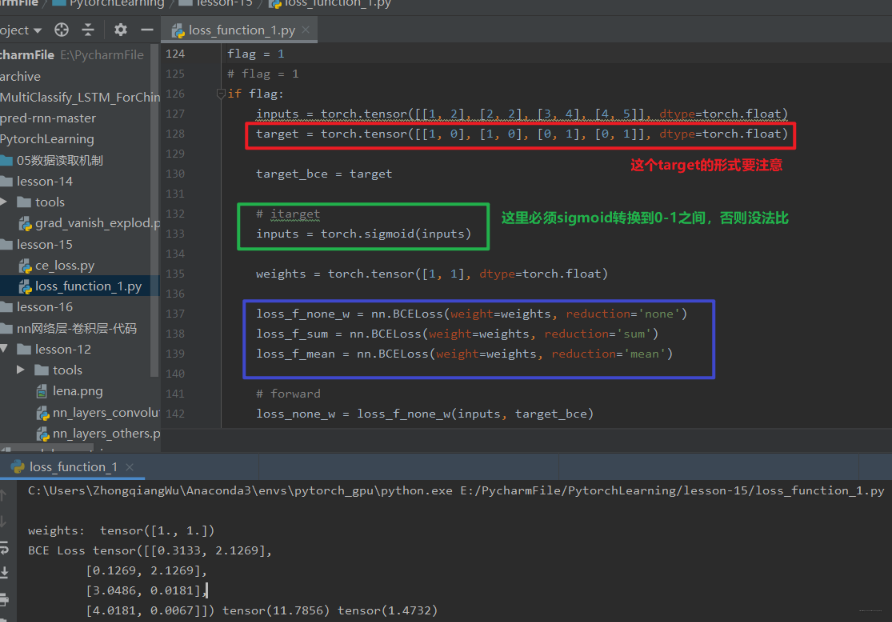Open ce_loss.py file
The image size is (892, 622).
coord(64,266)
